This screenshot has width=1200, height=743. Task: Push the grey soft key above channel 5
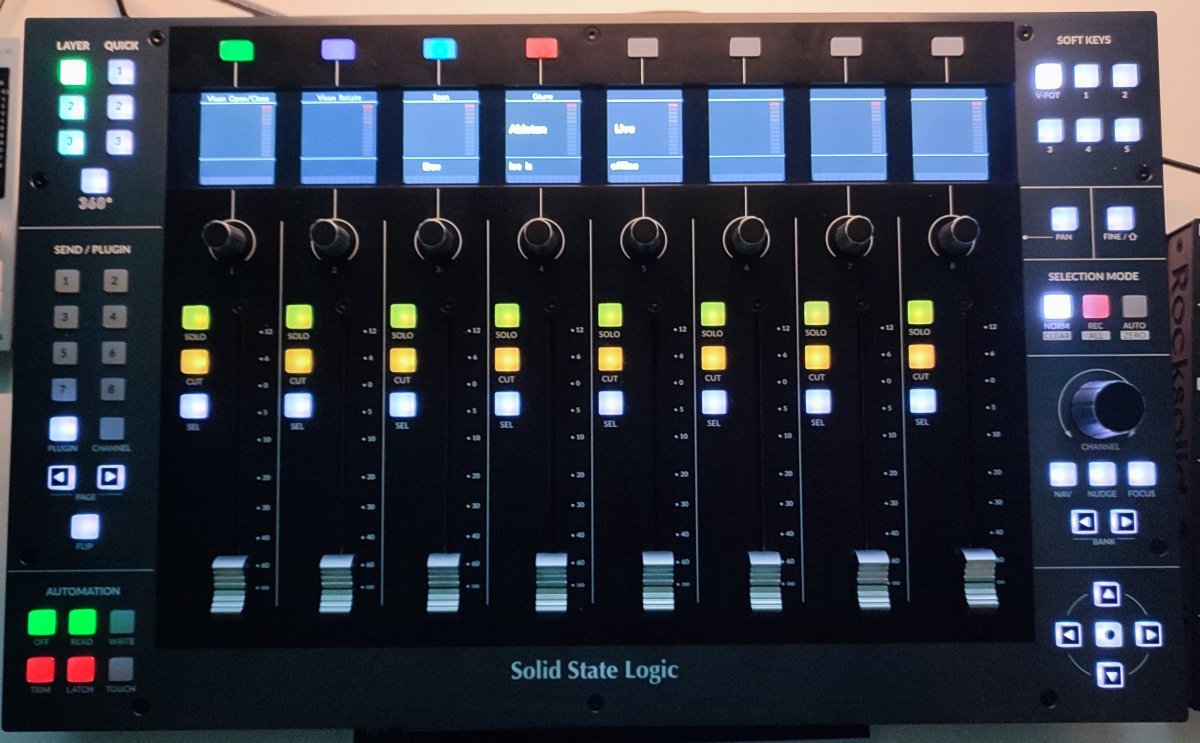coord(643,47)
